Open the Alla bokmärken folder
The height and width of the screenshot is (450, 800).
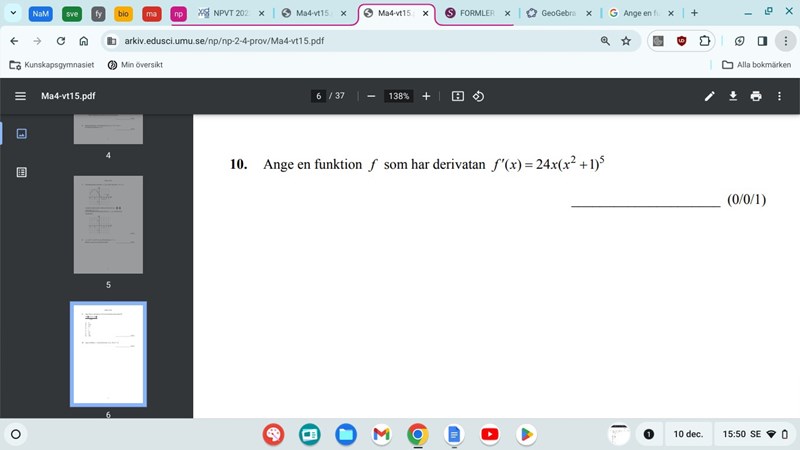756,65
